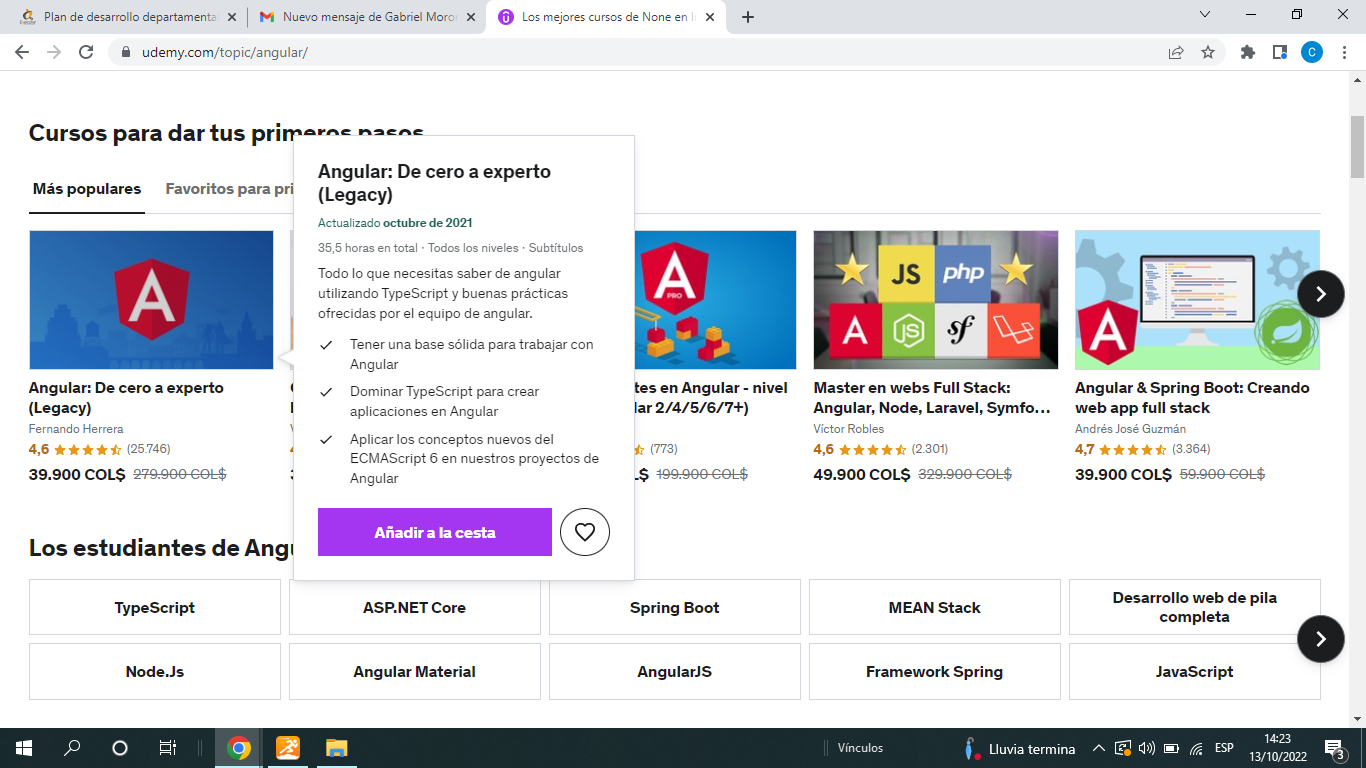Toggle Chrome side panel icon
1366x768 pixels.
[x=1279, y=52]
